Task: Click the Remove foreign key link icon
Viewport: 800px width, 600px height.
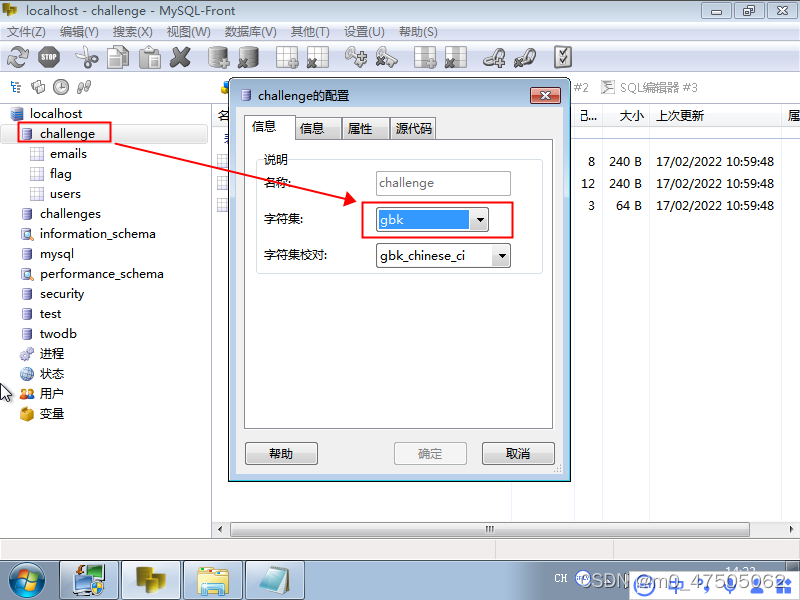Action: pos(524,57)
